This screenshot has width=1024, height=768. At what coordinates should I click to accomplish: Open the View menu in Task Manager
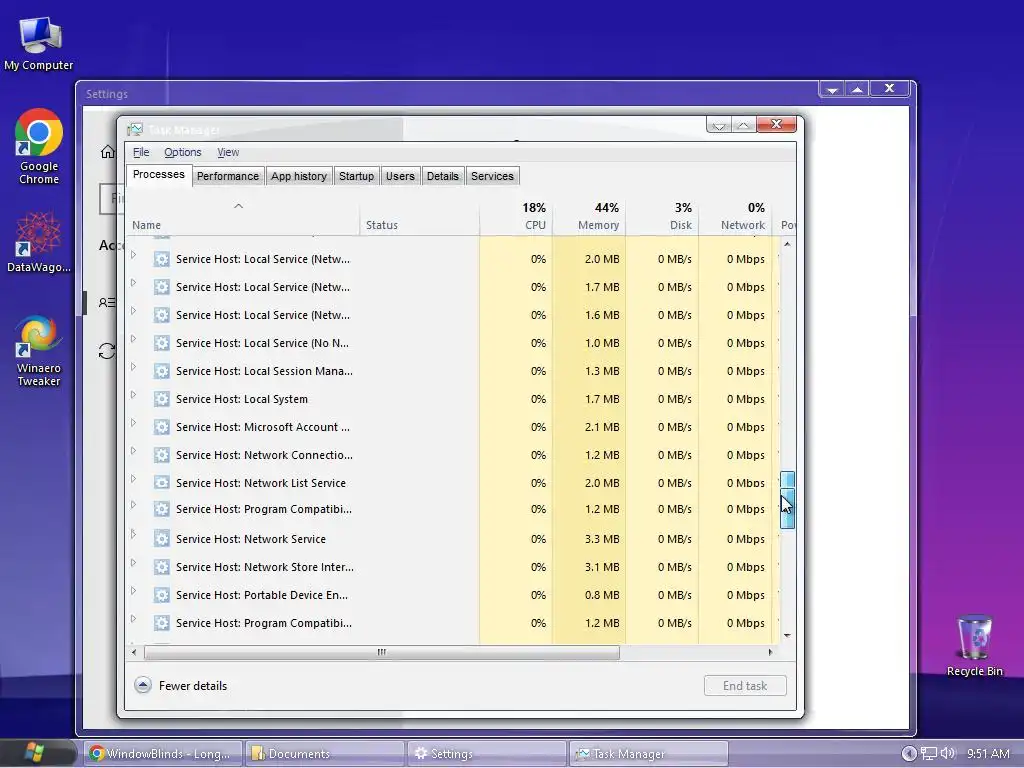click(228, 152)
